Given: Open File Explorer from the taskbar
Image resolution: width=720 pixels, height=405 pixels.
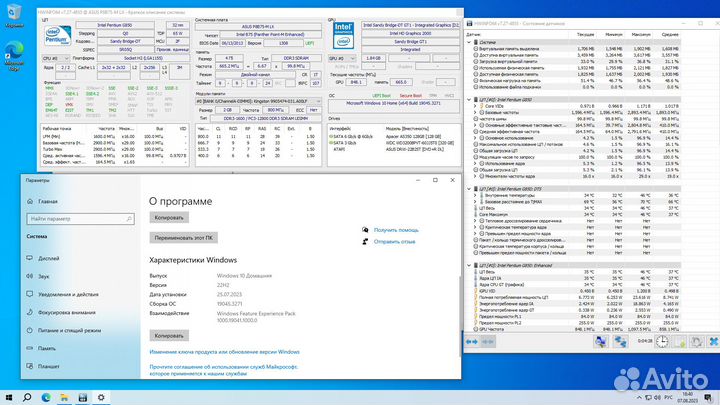Looking at the screenshot, I should (64, 397).
